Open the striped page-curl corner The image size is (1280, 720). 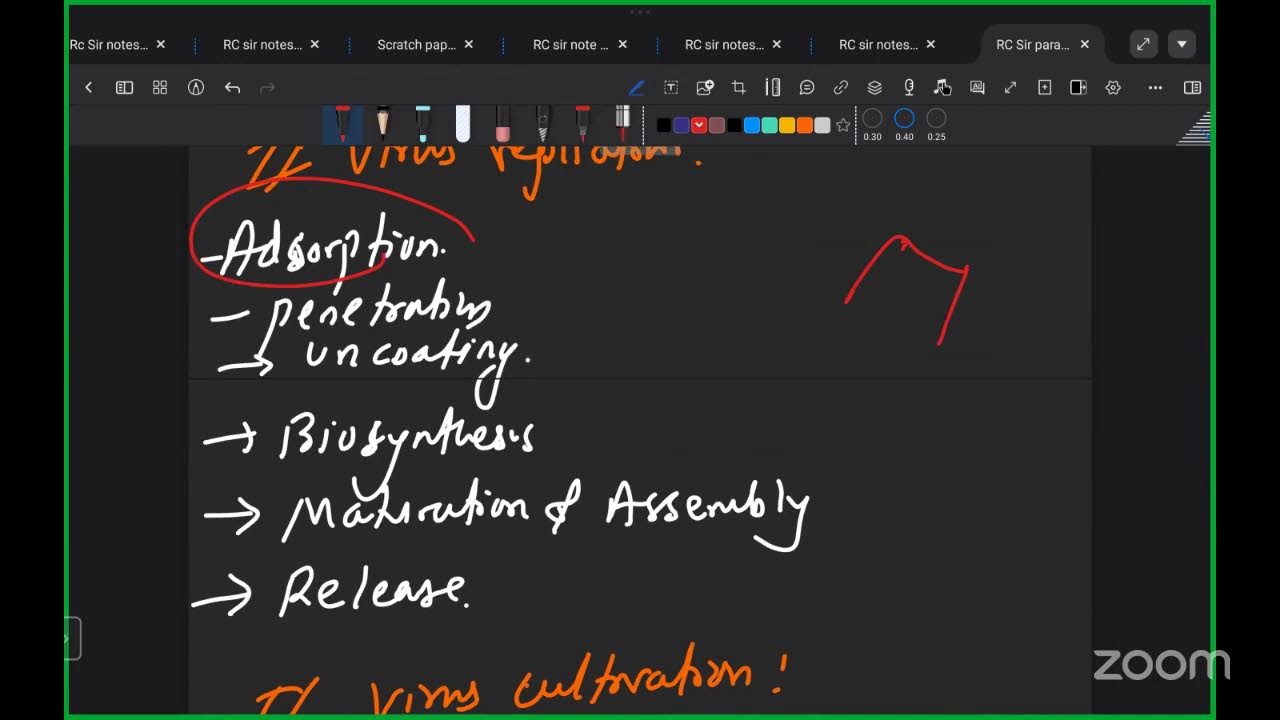click(x=1196, y=129)
